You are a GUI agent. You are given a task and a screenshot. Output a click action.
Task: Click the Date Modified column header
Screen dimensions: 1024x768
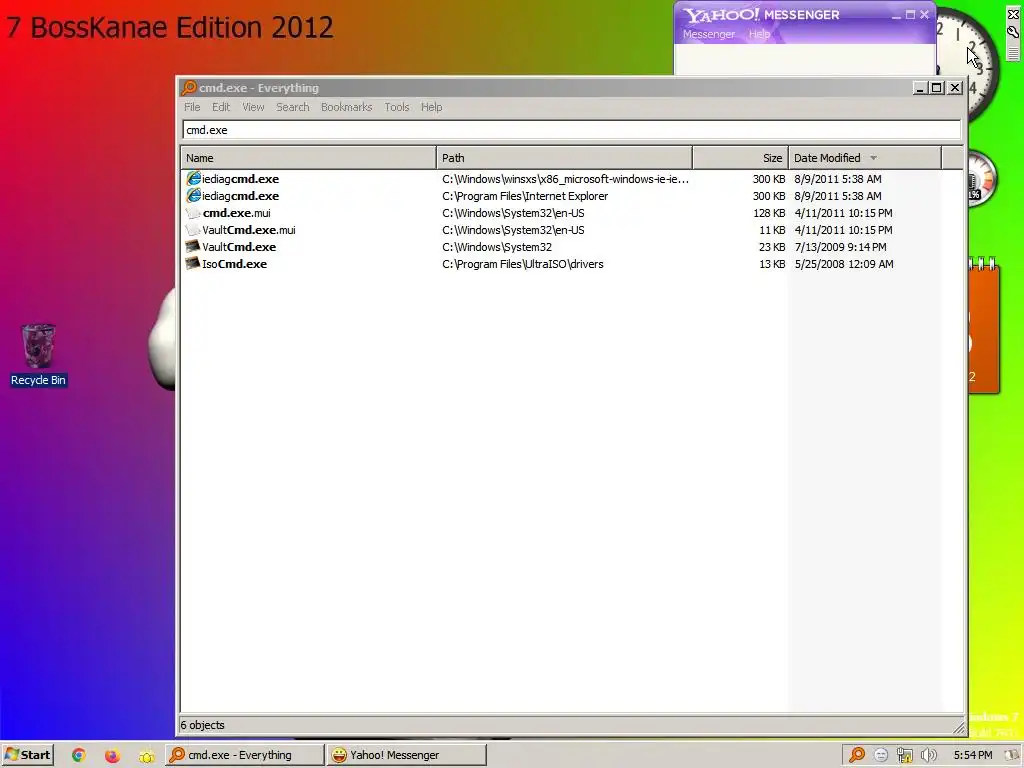pyautogui.click(x=865, y=158)
